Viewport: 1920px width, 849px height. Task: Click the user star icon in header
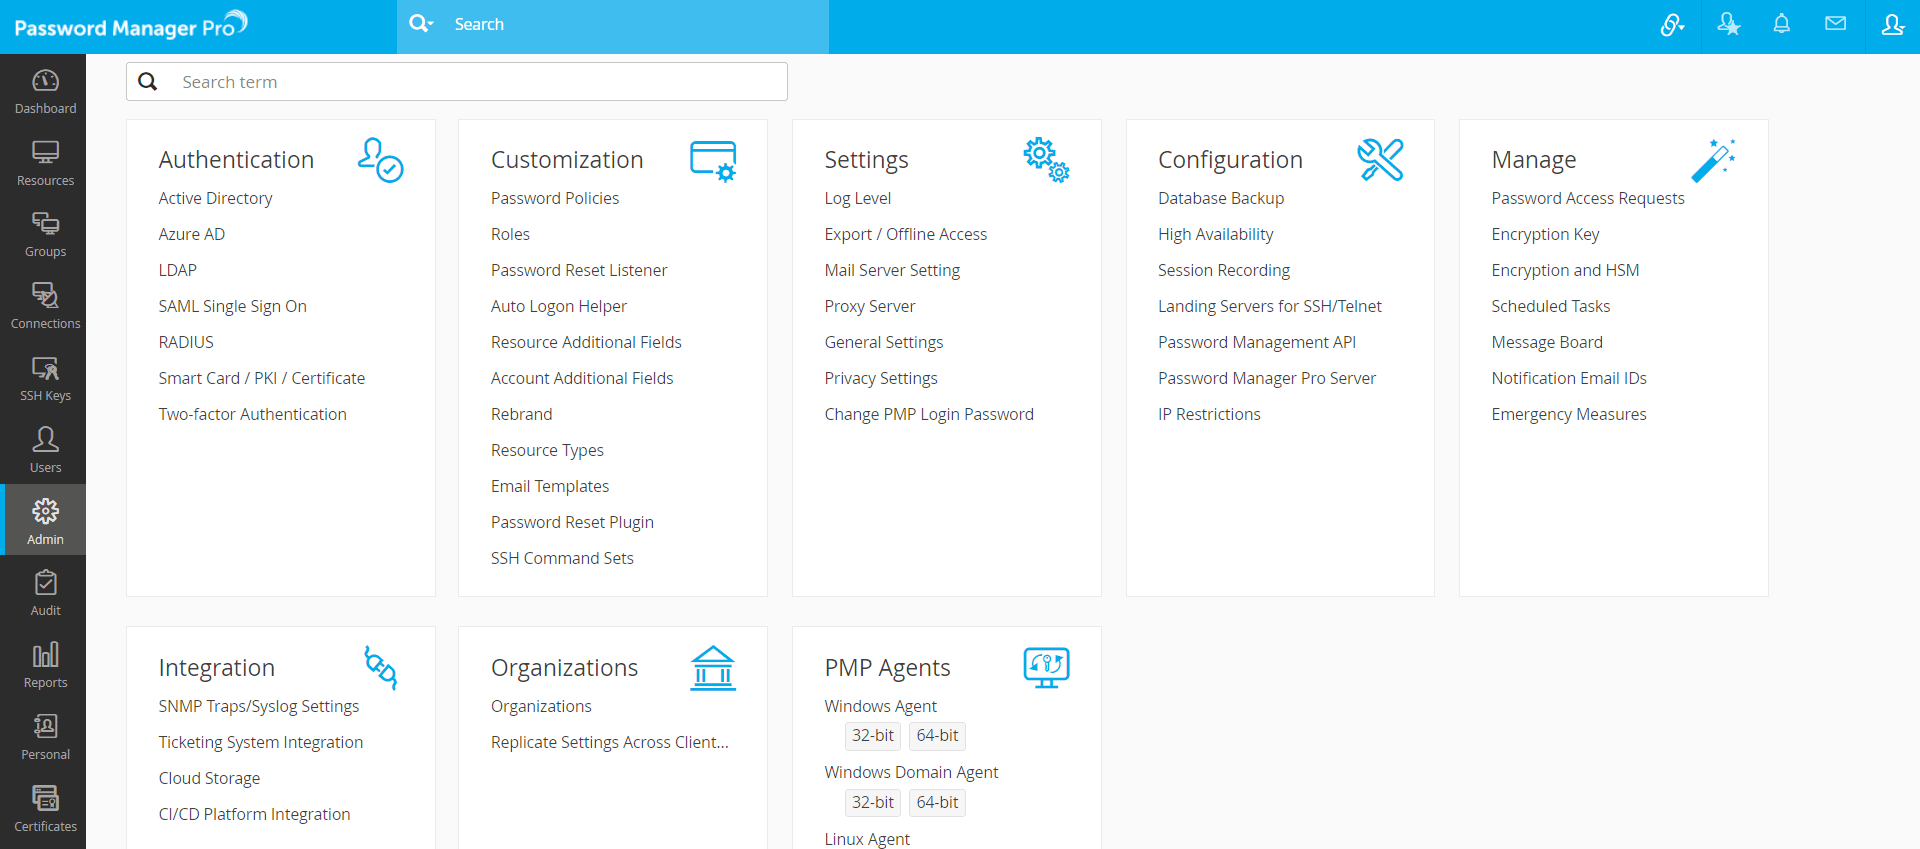1728,24
